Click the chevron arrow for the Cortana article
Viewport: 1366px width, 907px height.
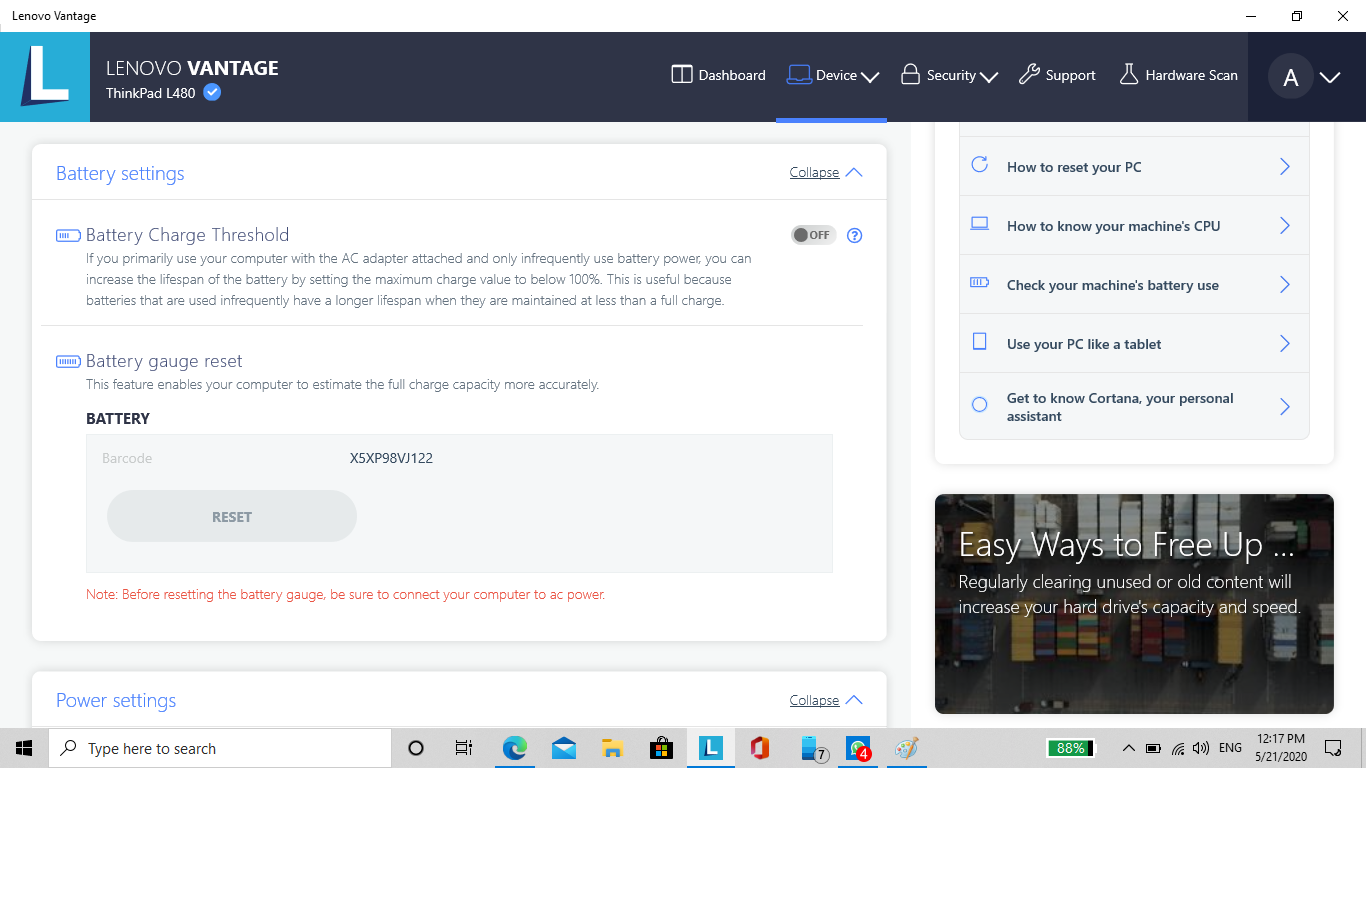click(x=1285, y=406)
